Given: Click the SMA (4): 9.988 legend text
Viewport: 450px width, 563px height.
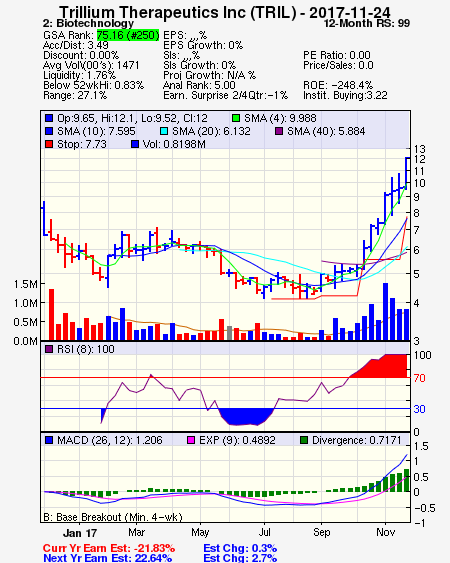Looking at the screenshot, I should [280, 118].
